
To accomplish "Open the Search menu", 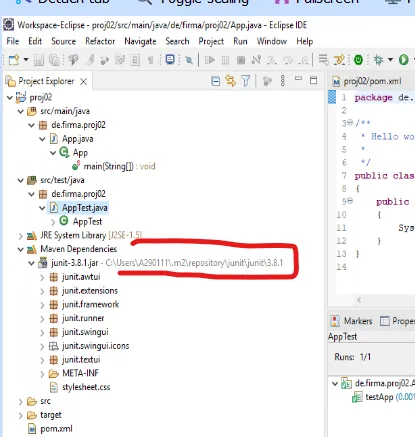I will [x=177, y=41].
